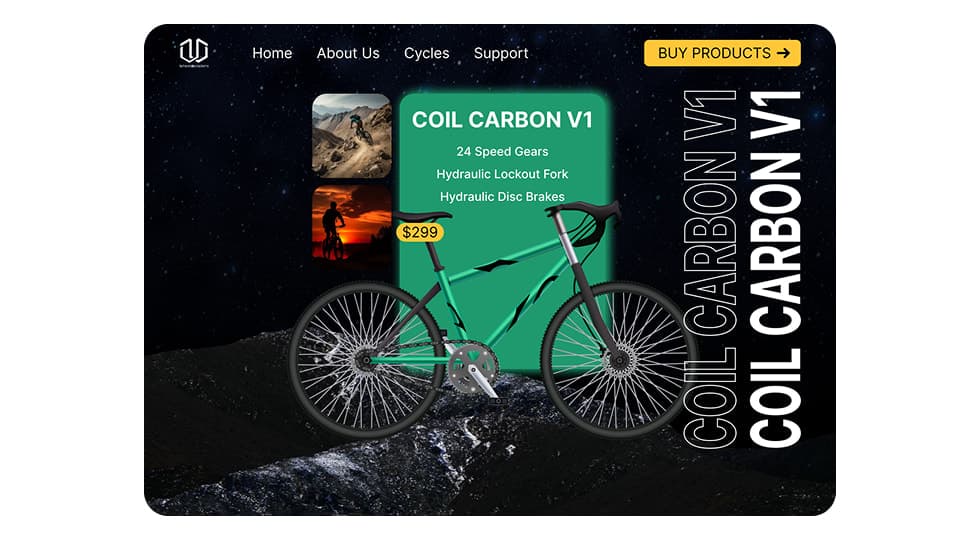This screenshot has width=980, height=540.
Task: Click the site logo in the header
Action: pos(194,52)
